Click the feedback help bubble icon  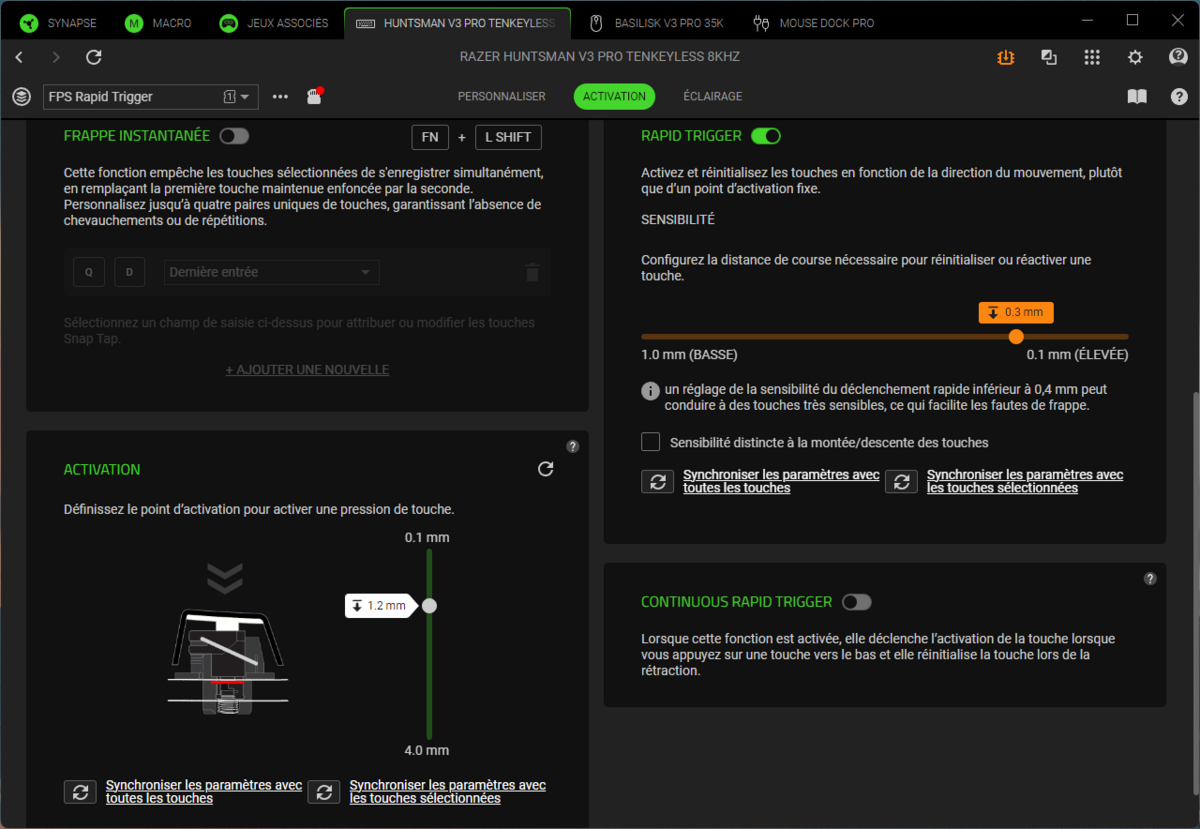click(x=1179, y=57)
